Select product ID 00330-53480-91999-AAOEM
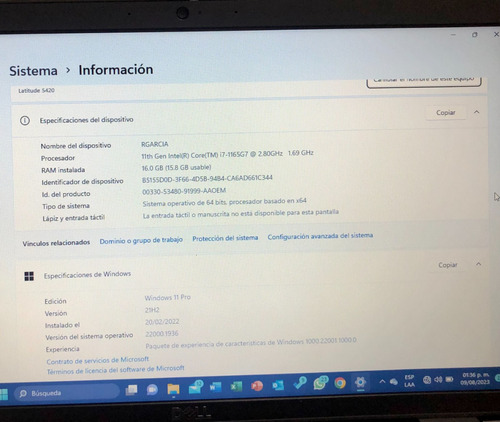The width and height of the screenshot is (500, 422). [184, 191]
